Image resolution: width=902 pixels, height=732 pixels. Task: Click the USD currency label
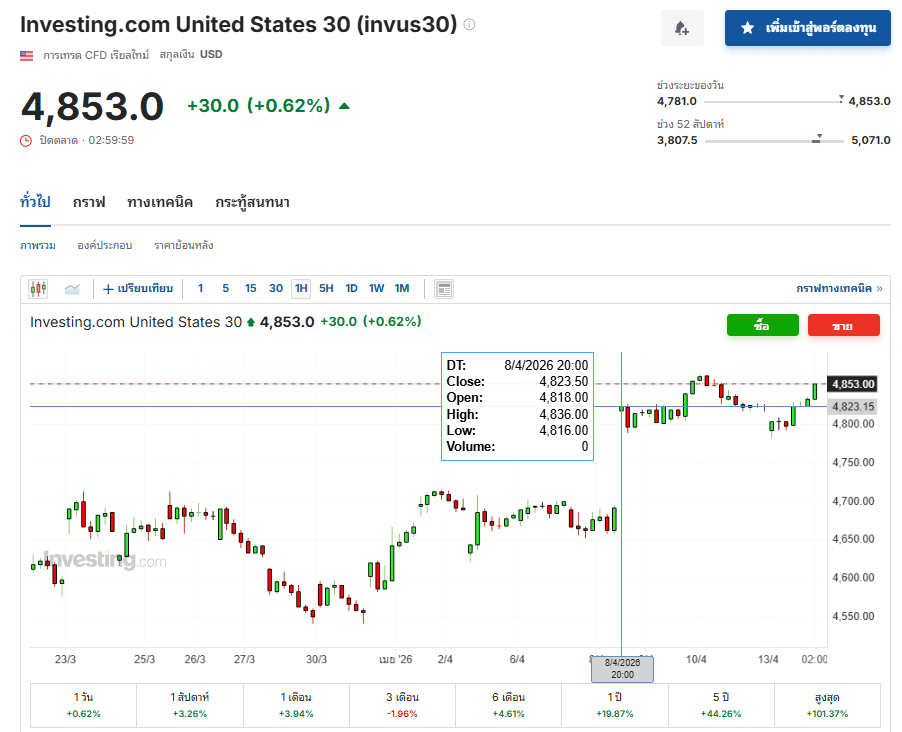click(x=211, y=55)
